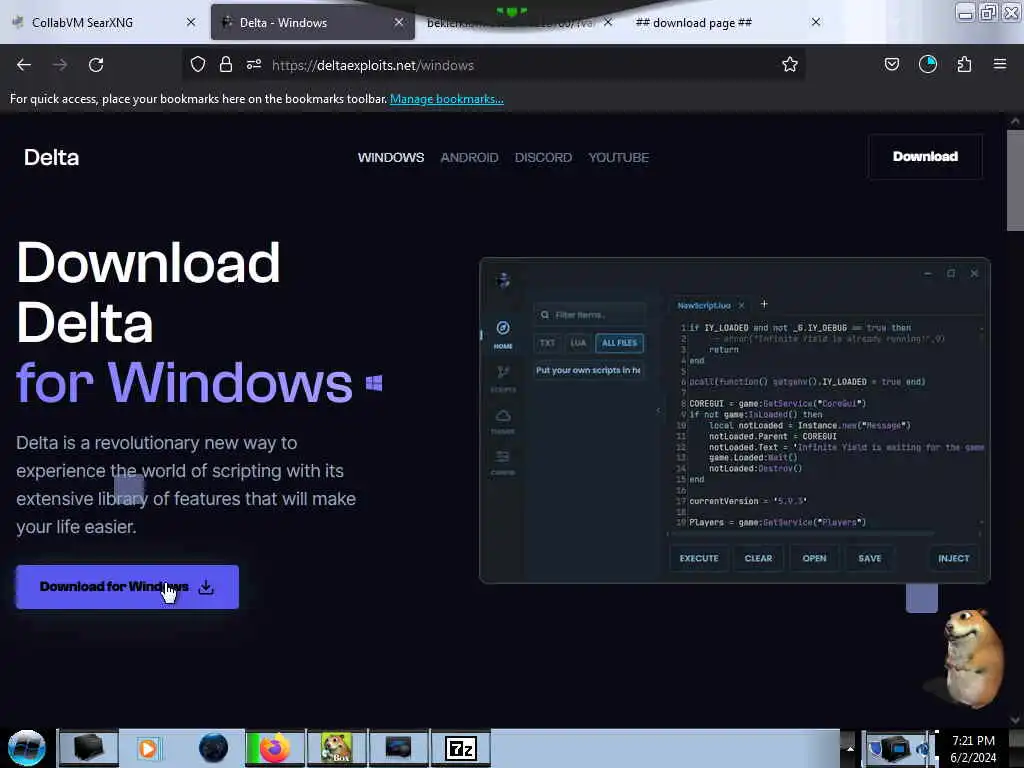The height and width of the screenshot is (768, 1024).
Task: Open the 7z taskbar icon
Action: coord(460,748)
